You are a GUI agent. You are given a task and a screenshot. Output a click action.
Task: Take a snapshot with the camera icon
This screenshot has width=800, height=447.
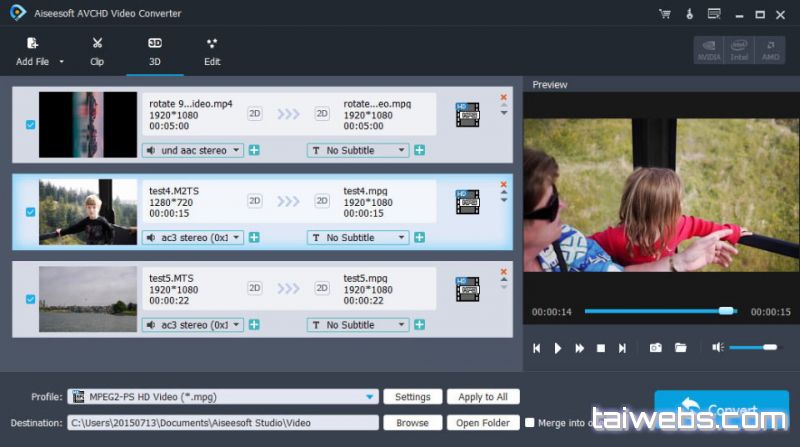(655, 348)
